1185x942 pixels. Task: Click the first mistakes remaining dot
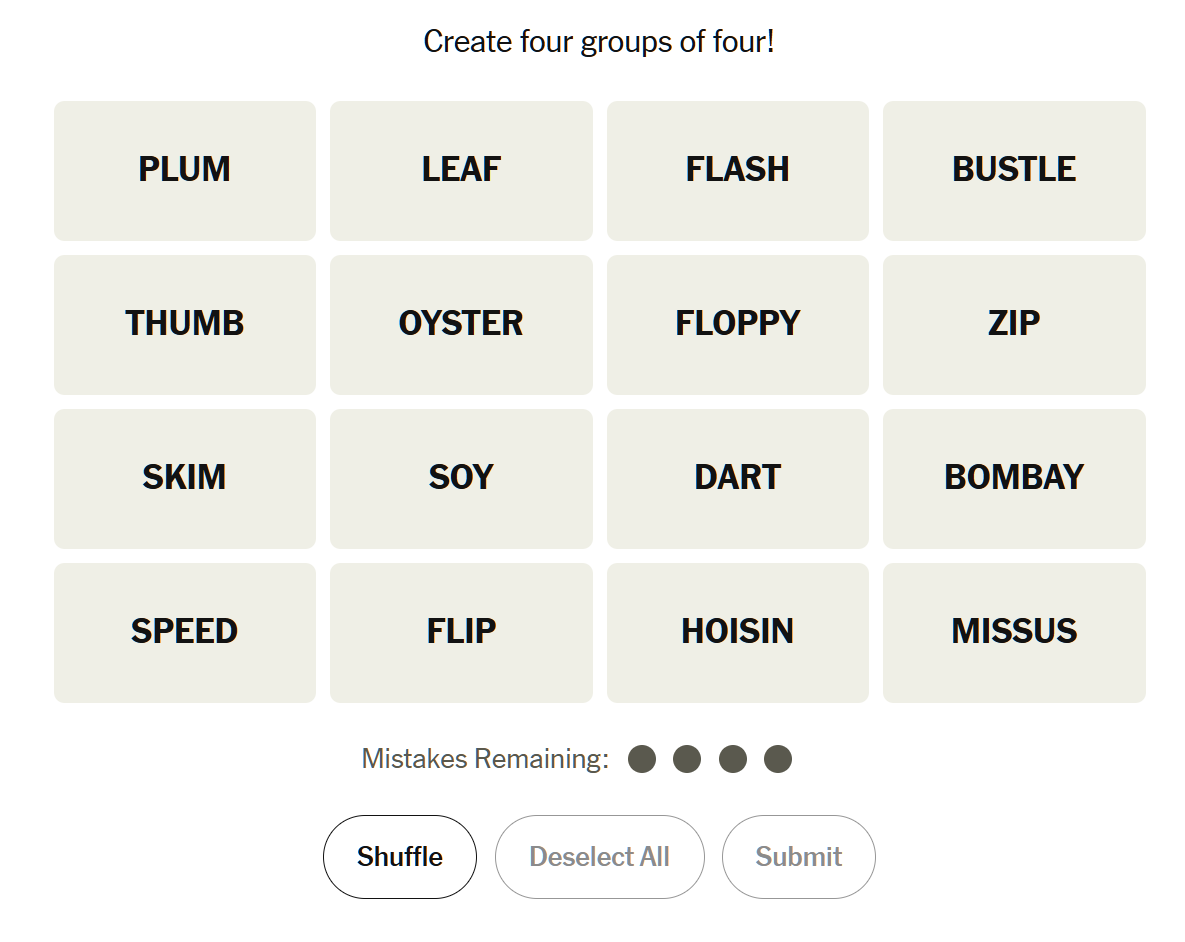pos(642,759)
